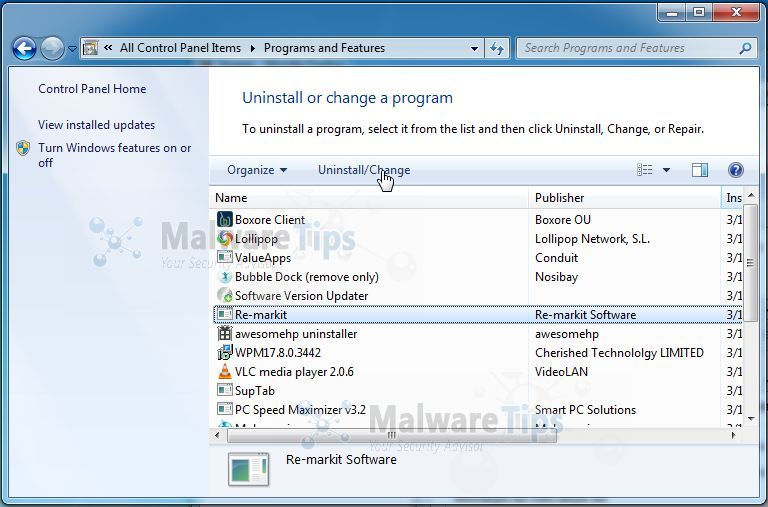
Task: Click the Control Panel icon in address bar
Action: [x=90, y=48]
